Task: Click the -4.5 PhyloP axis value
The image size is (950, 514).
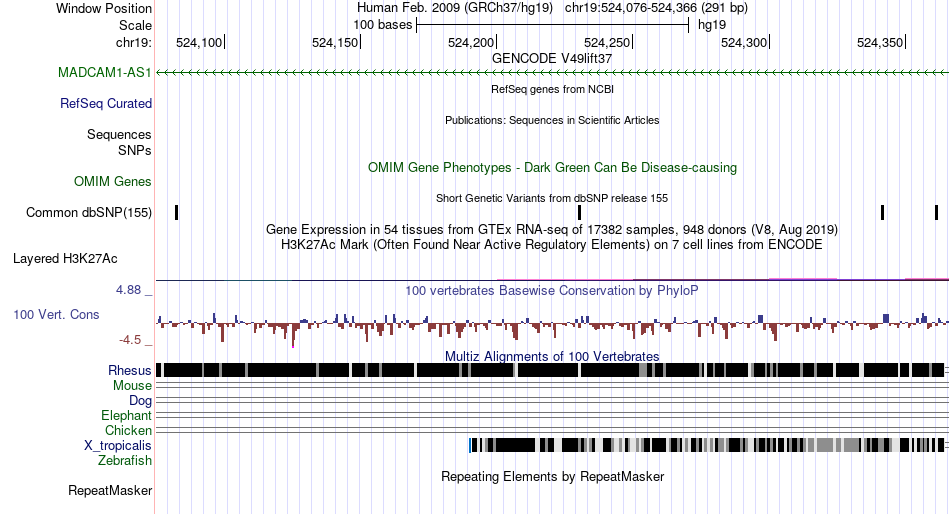Action: point(130,340)
